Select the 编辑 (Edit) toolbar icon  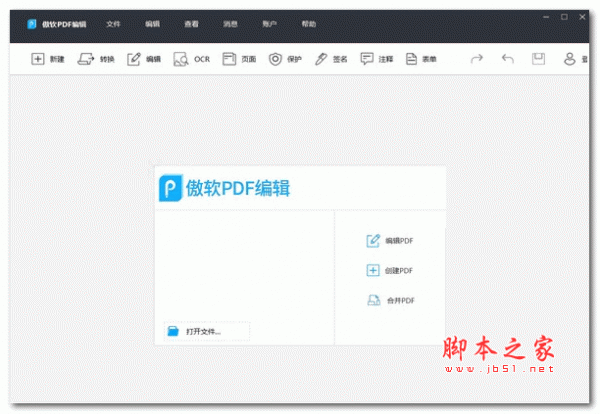click(134, 59)
